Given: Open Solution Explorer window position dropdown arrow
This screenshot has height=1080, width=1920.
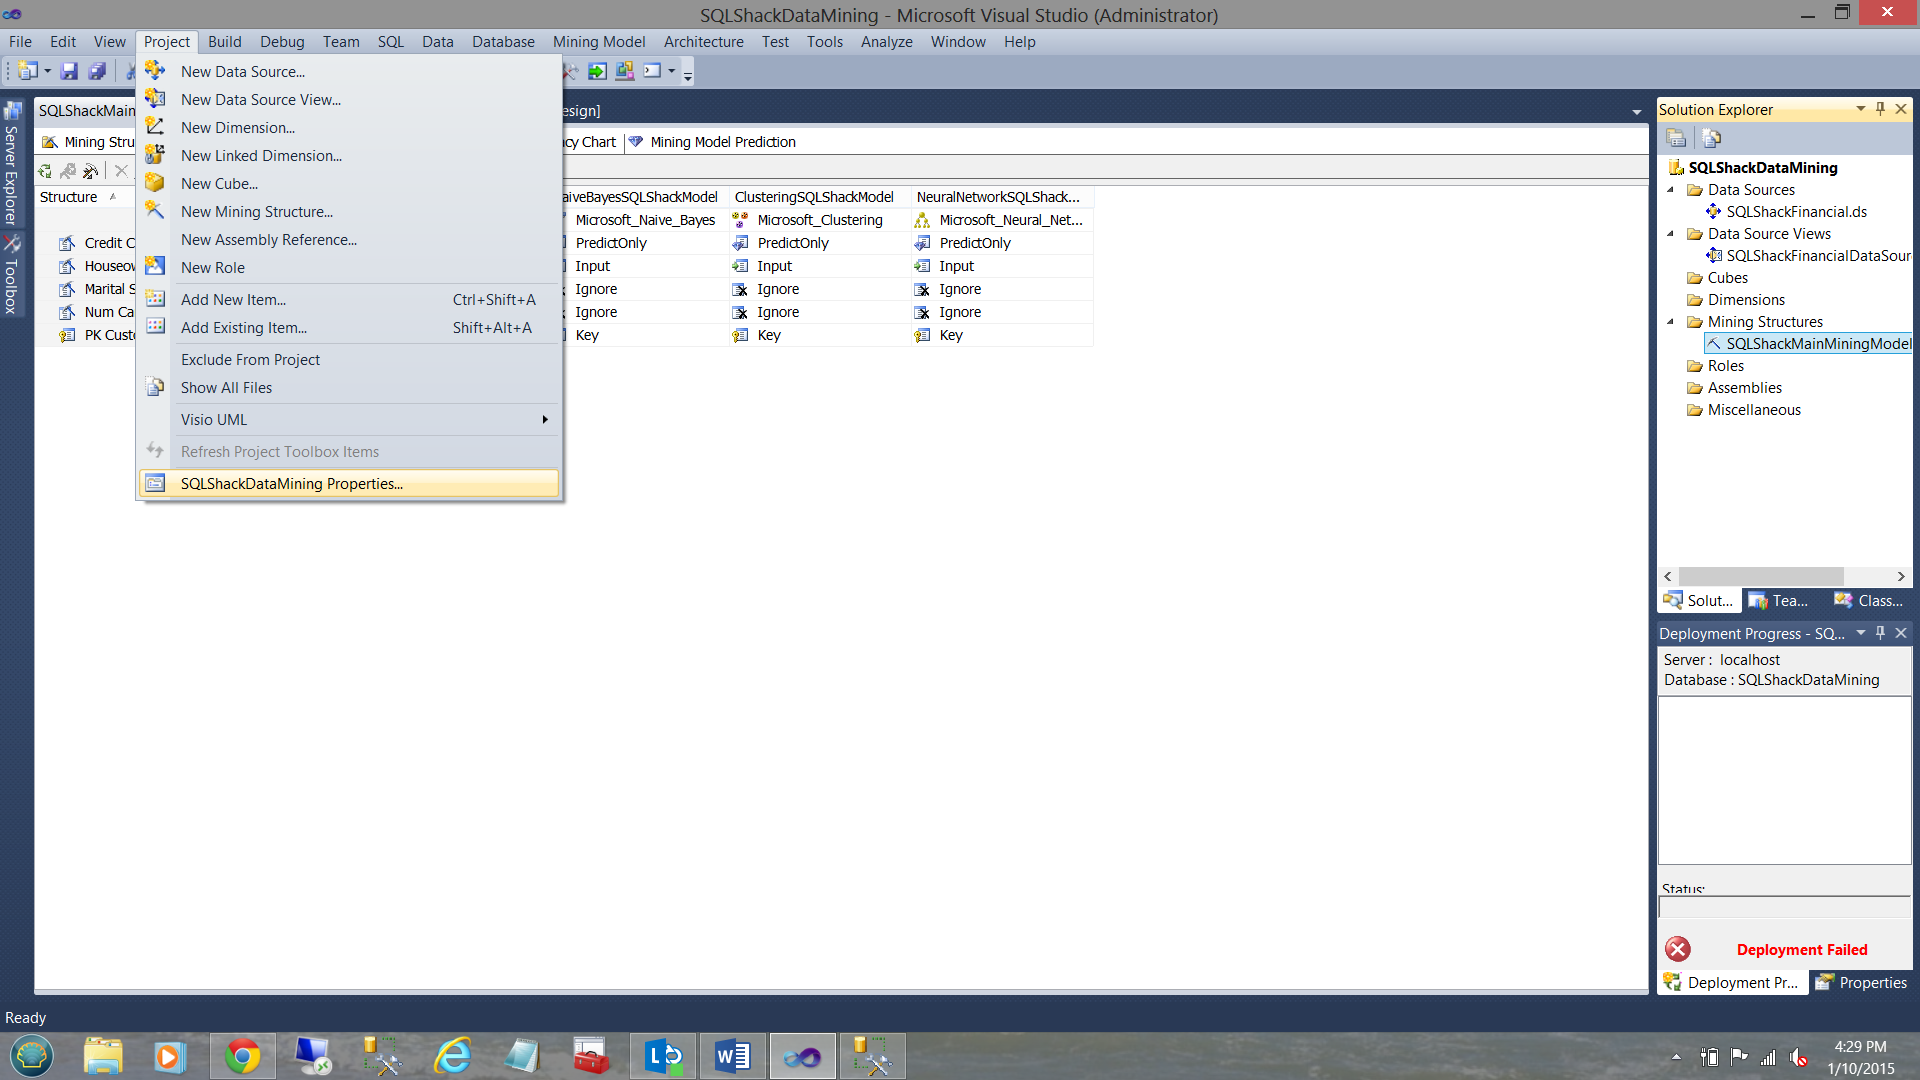Looking at the screenshot, I should coord(1860,109).
